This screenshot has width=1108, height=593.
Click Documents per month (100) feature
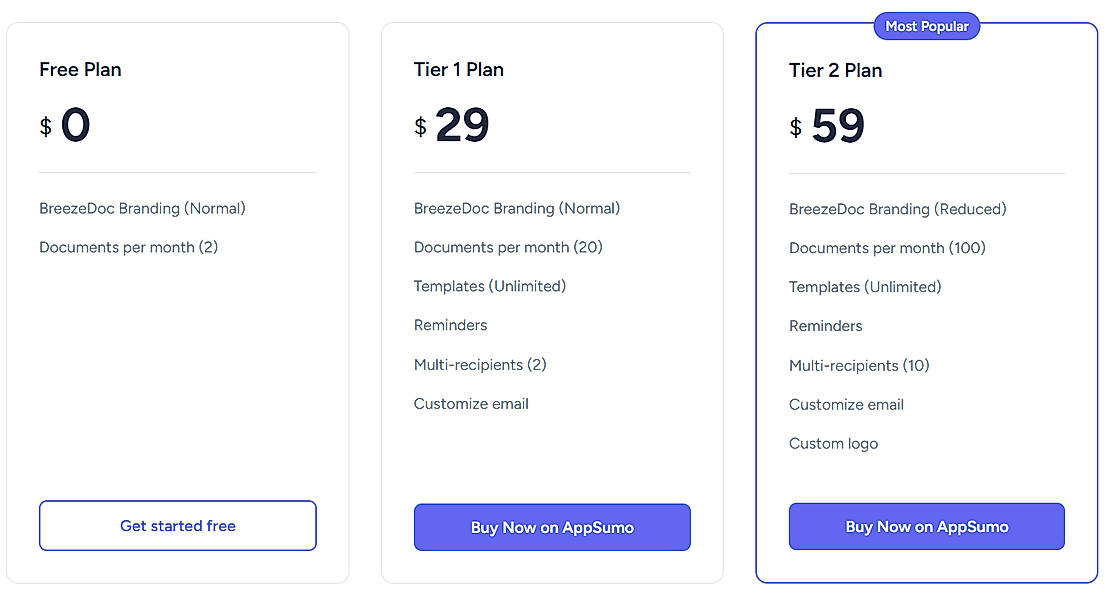pos(887,248)
